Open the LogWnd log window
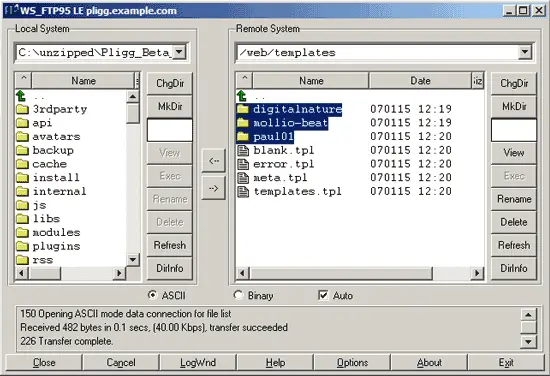The height and width of the screenshot is (376, 550). tap(198, 362)
